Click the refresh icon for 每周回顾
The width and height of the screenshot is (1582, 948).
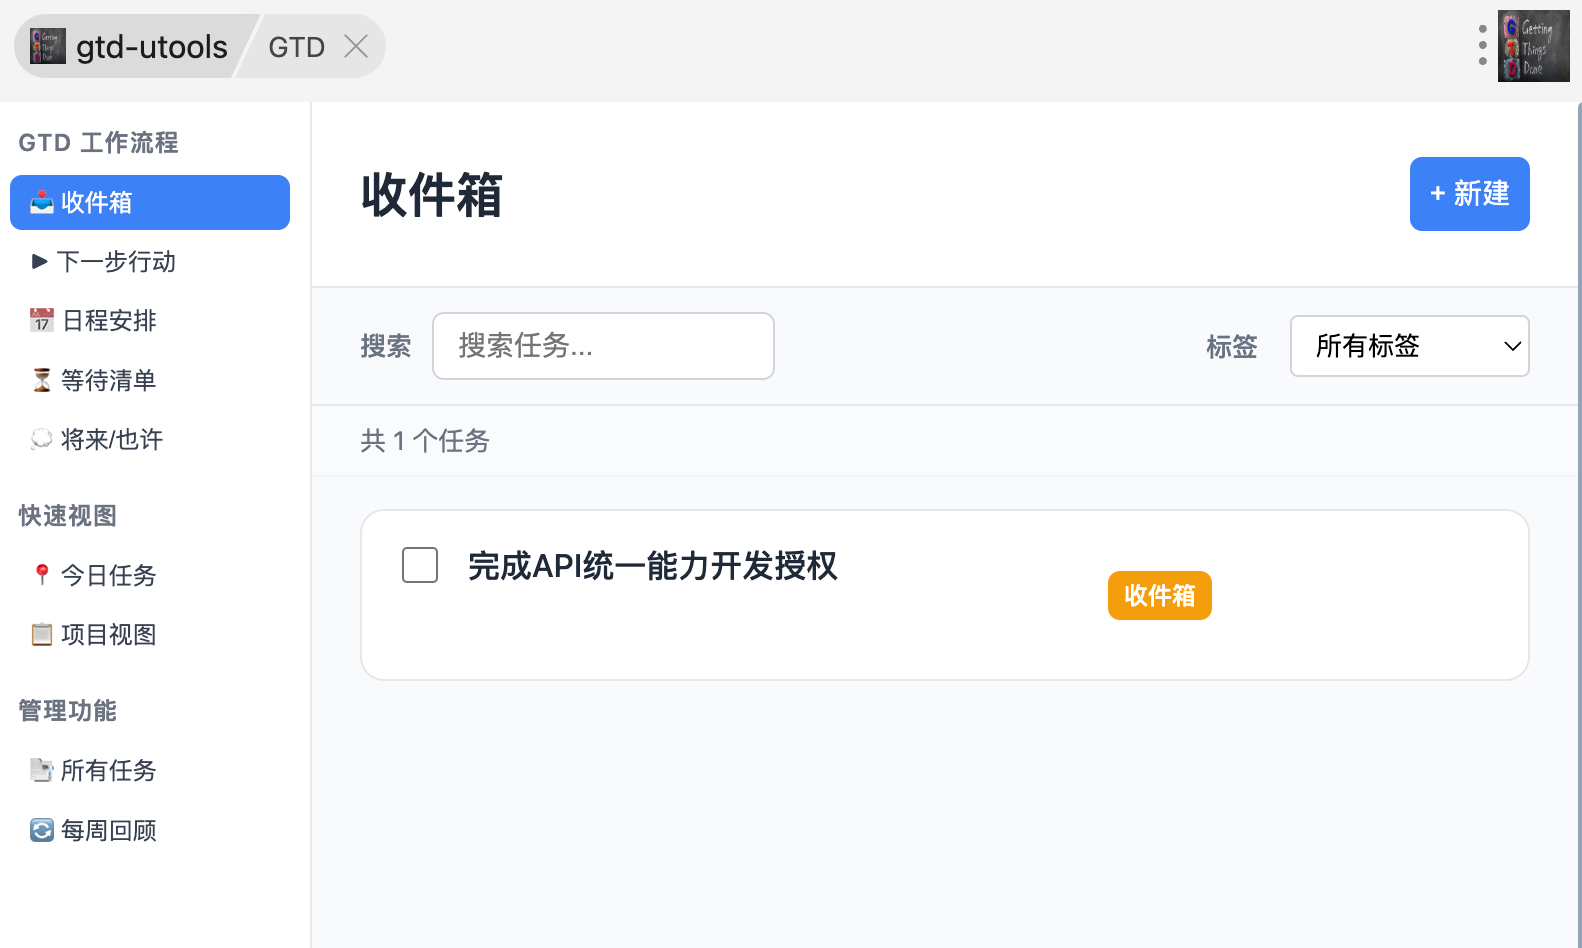[x=42, y=830]
